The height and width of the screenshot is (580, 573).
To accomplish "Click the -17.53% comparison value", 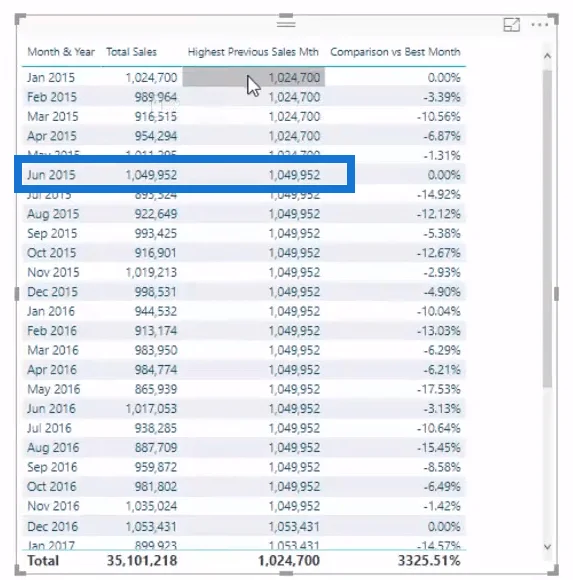I will pos(439,389).
